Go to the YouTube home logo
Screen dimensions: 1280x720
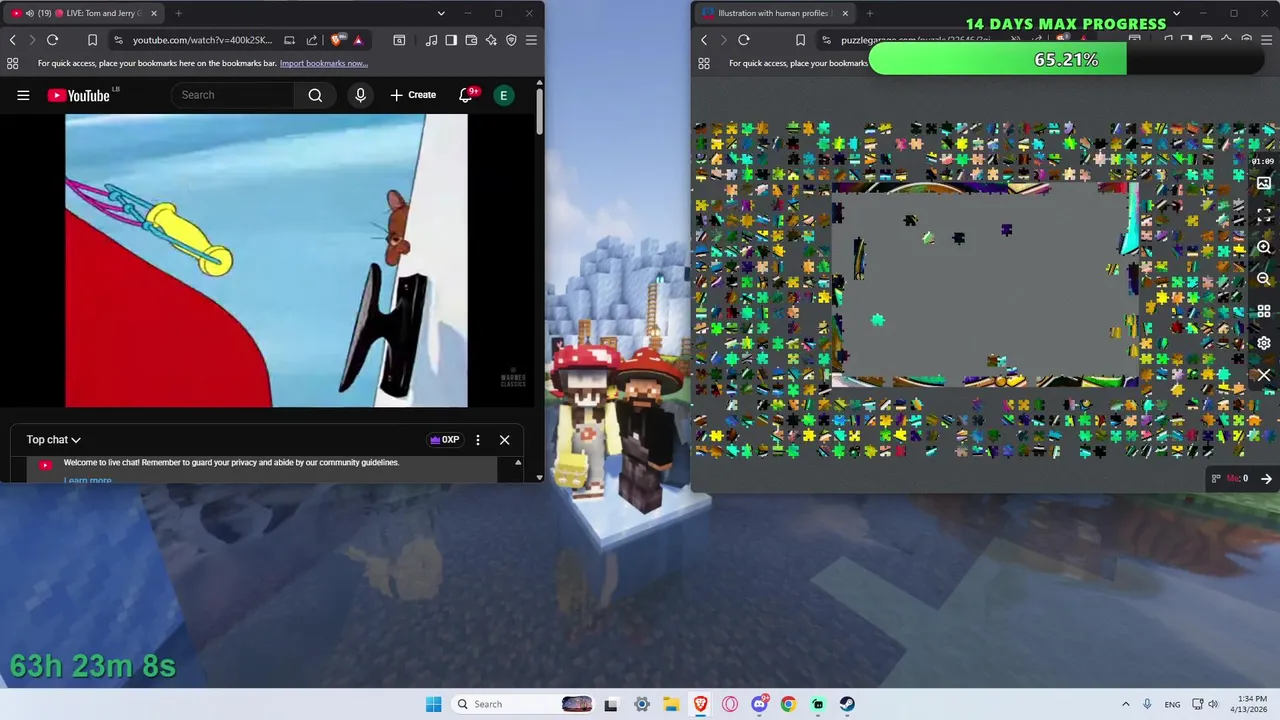pyautogui.click(x=78, y=95)
